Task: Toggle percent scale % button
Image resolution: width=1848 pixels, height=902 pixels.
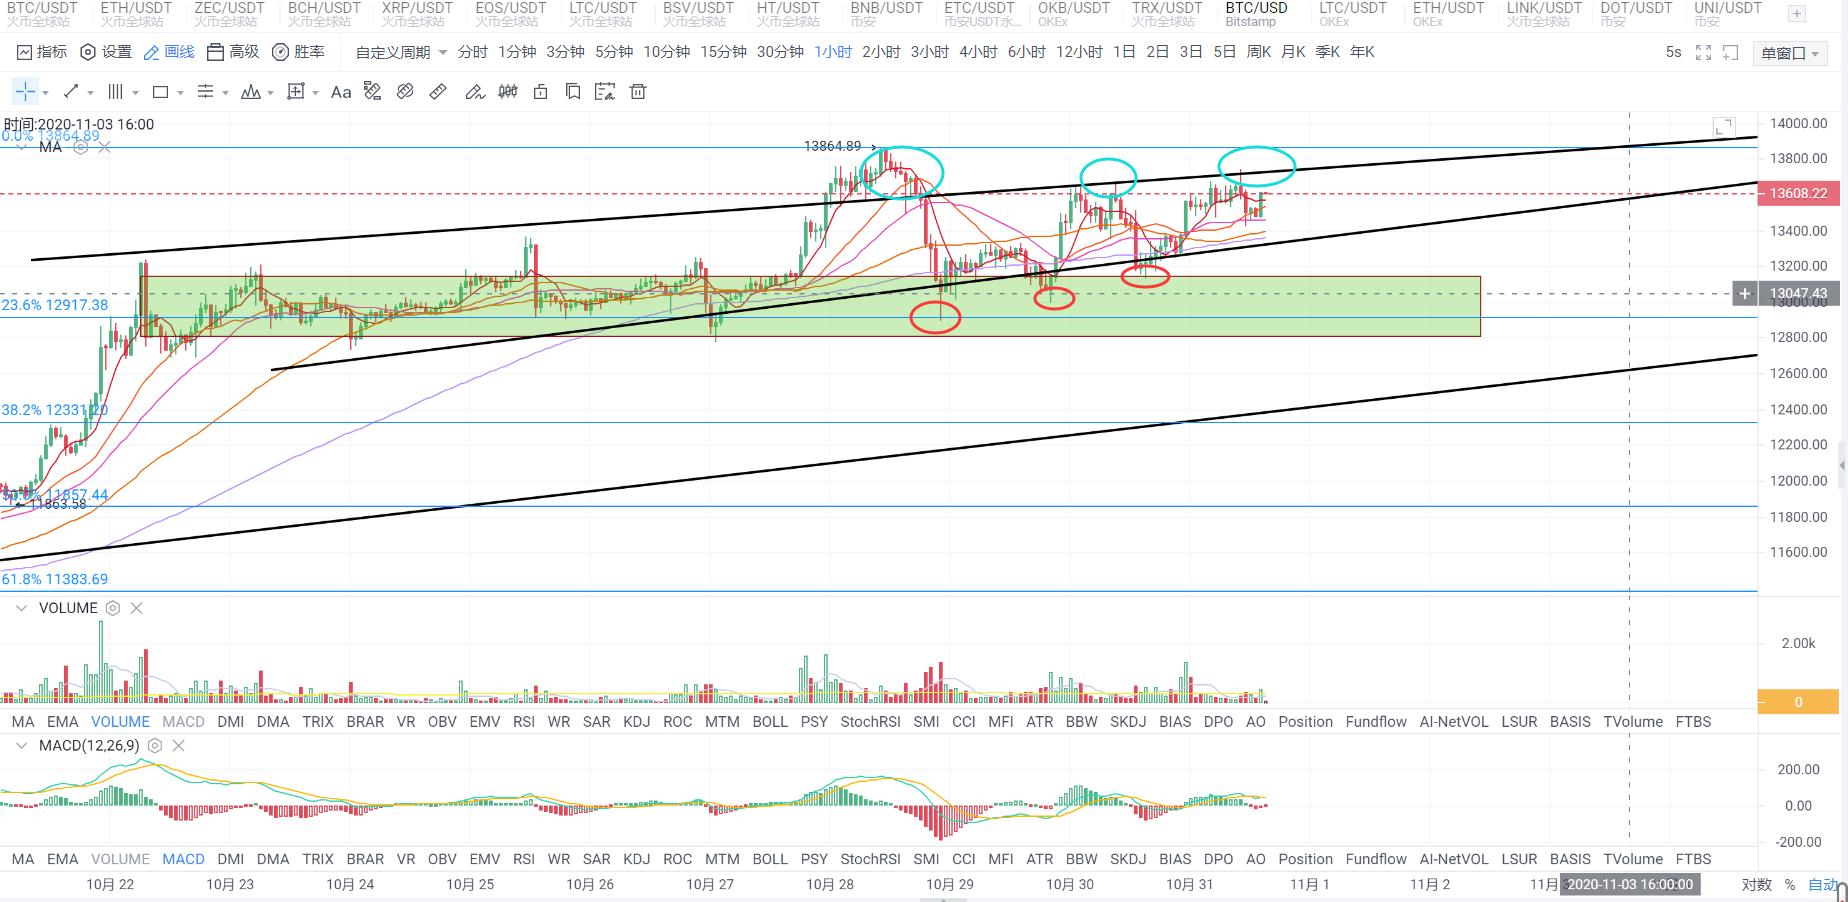Action: (x=1789, y=884)
